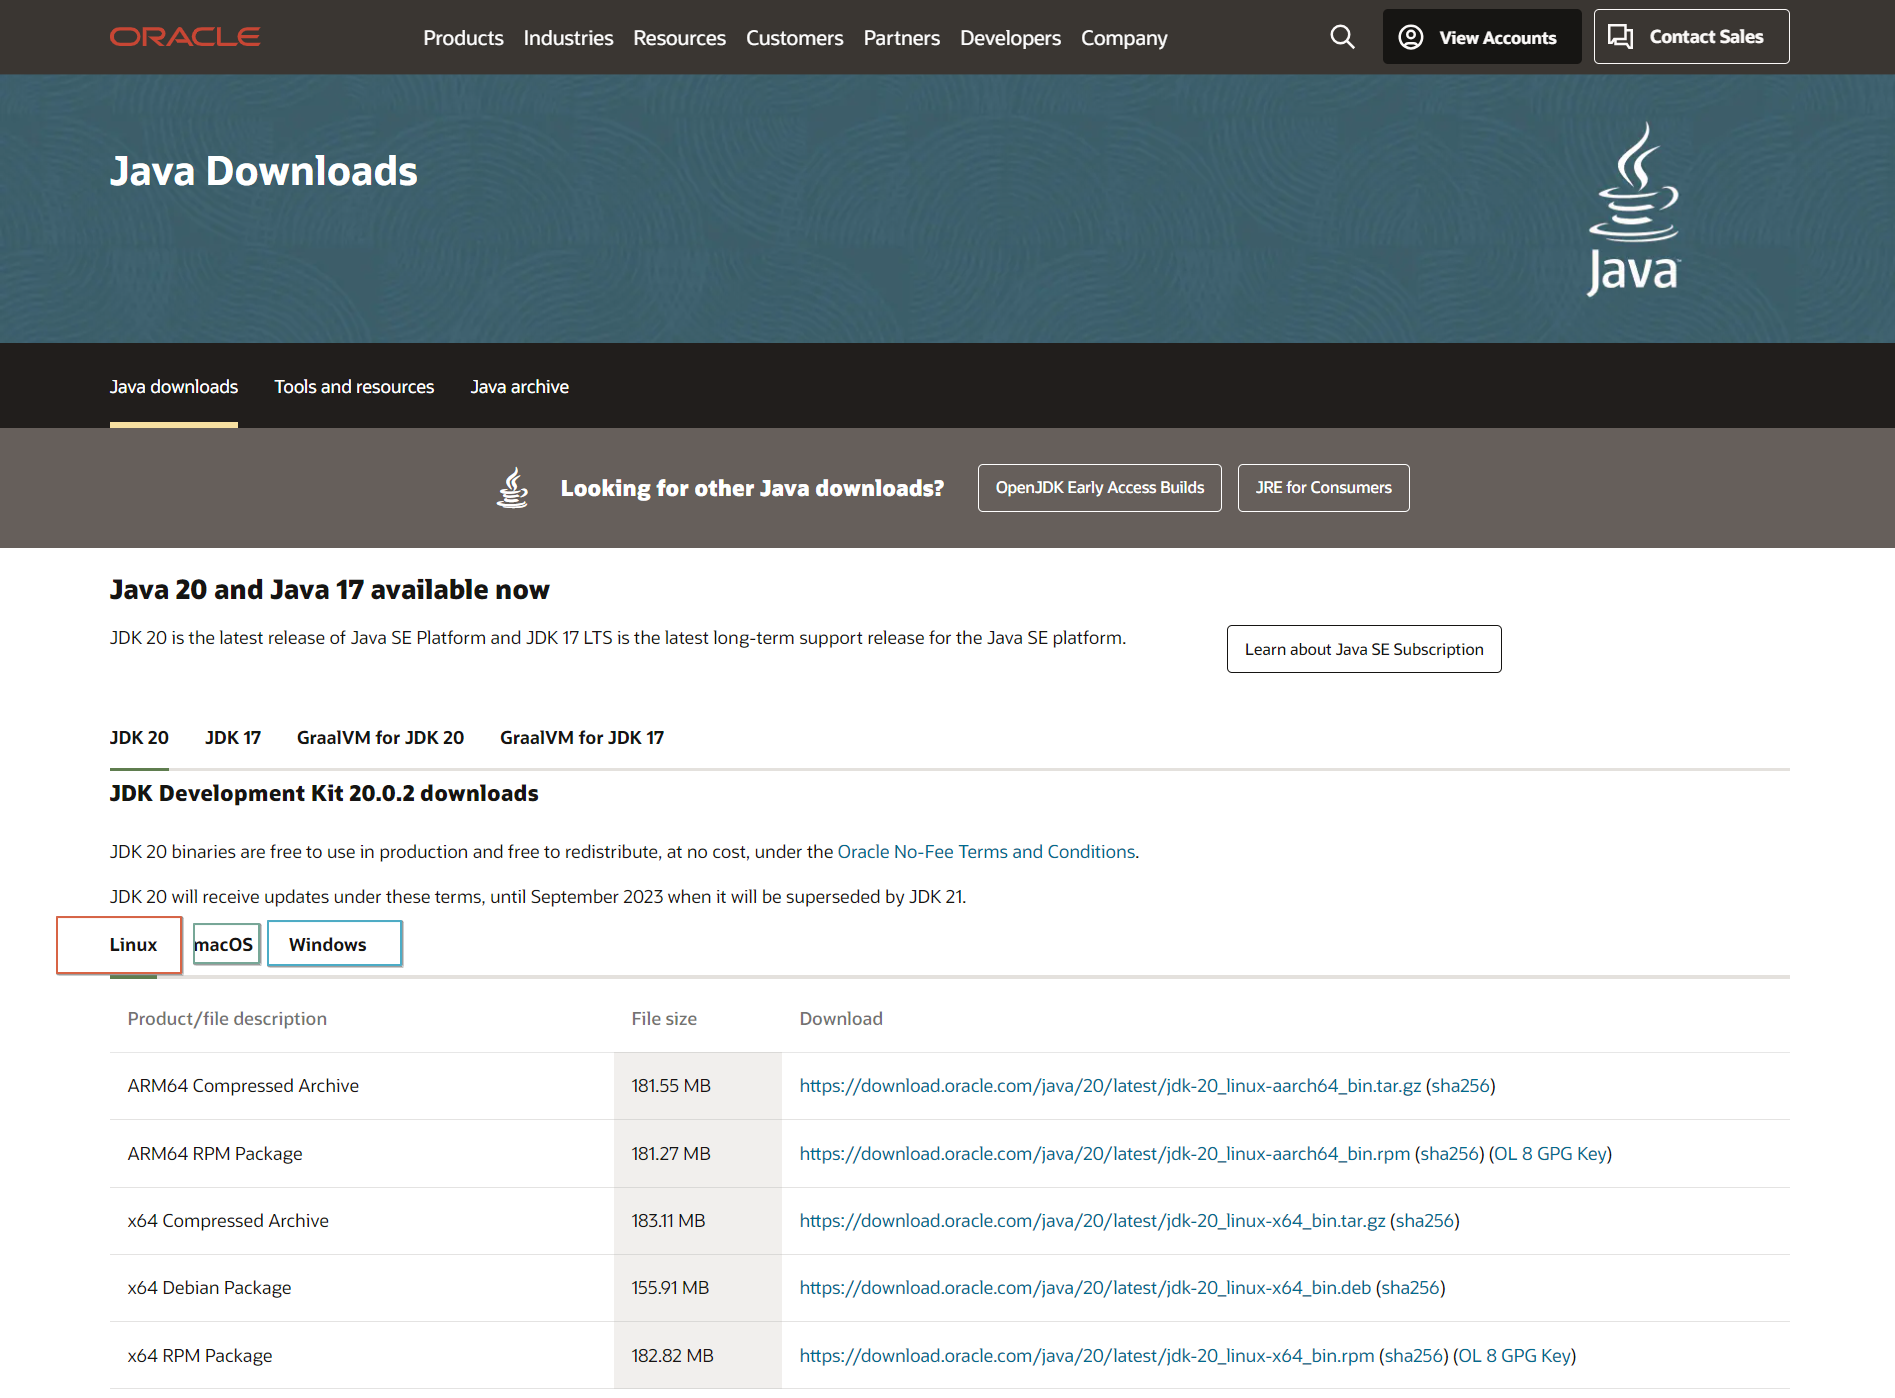Open the Company menu
The width and height of the screenshot is (1895, 1398).
point(1124,38)
